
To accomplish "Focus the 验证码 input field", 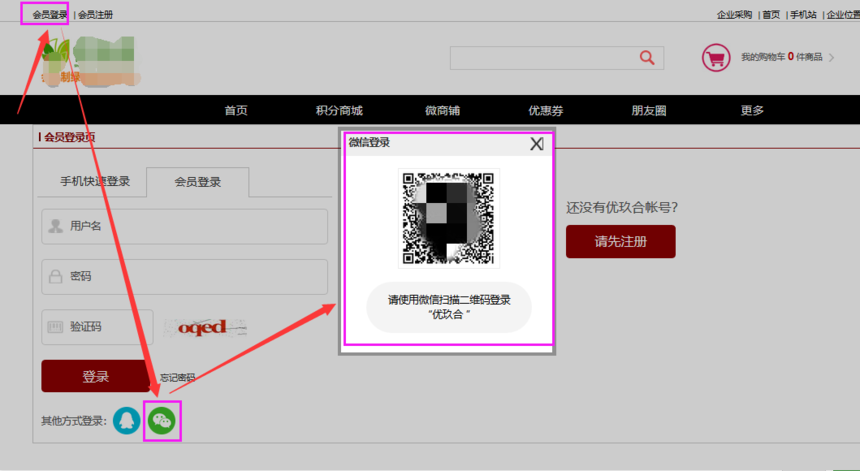I will point(98,327).
